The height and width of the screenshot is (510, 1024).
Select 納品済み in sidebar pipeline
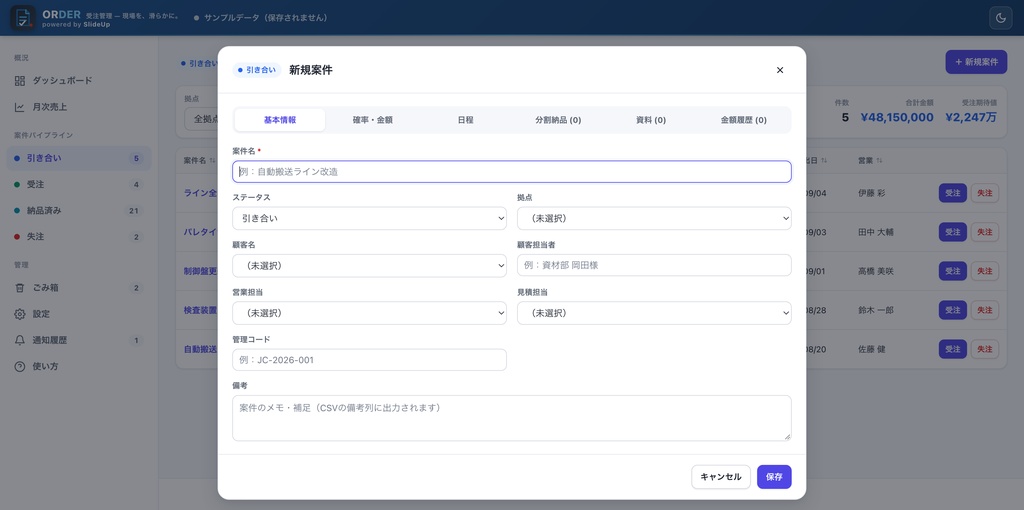click(x=79, y=210)
